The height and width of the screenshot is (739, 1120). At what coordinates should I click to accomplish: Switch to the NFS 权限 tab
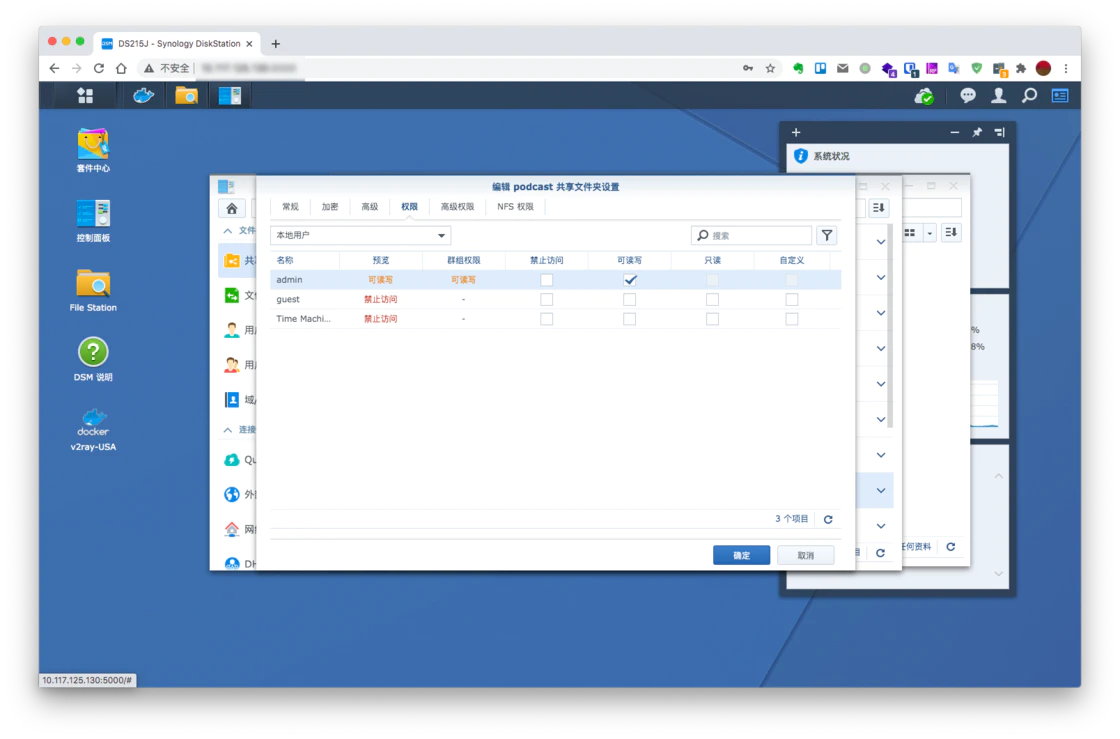pyautogui.click(x=515, y=207)
